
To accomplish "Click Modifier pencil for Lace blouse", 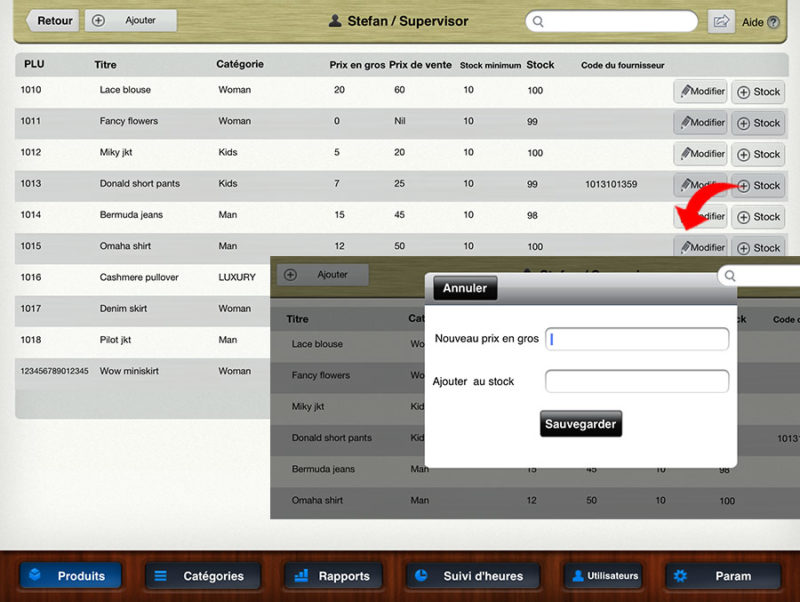I will coord(700,92).
